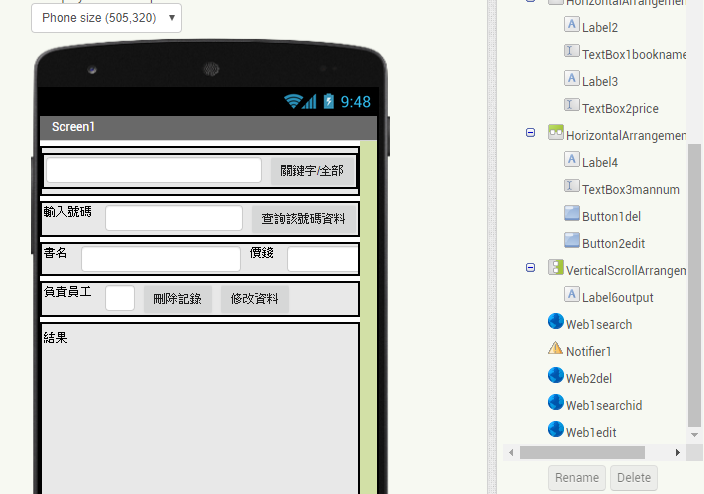704x494 pixels.
Task: Click the Label2 label icon
Action: point(572,24)
